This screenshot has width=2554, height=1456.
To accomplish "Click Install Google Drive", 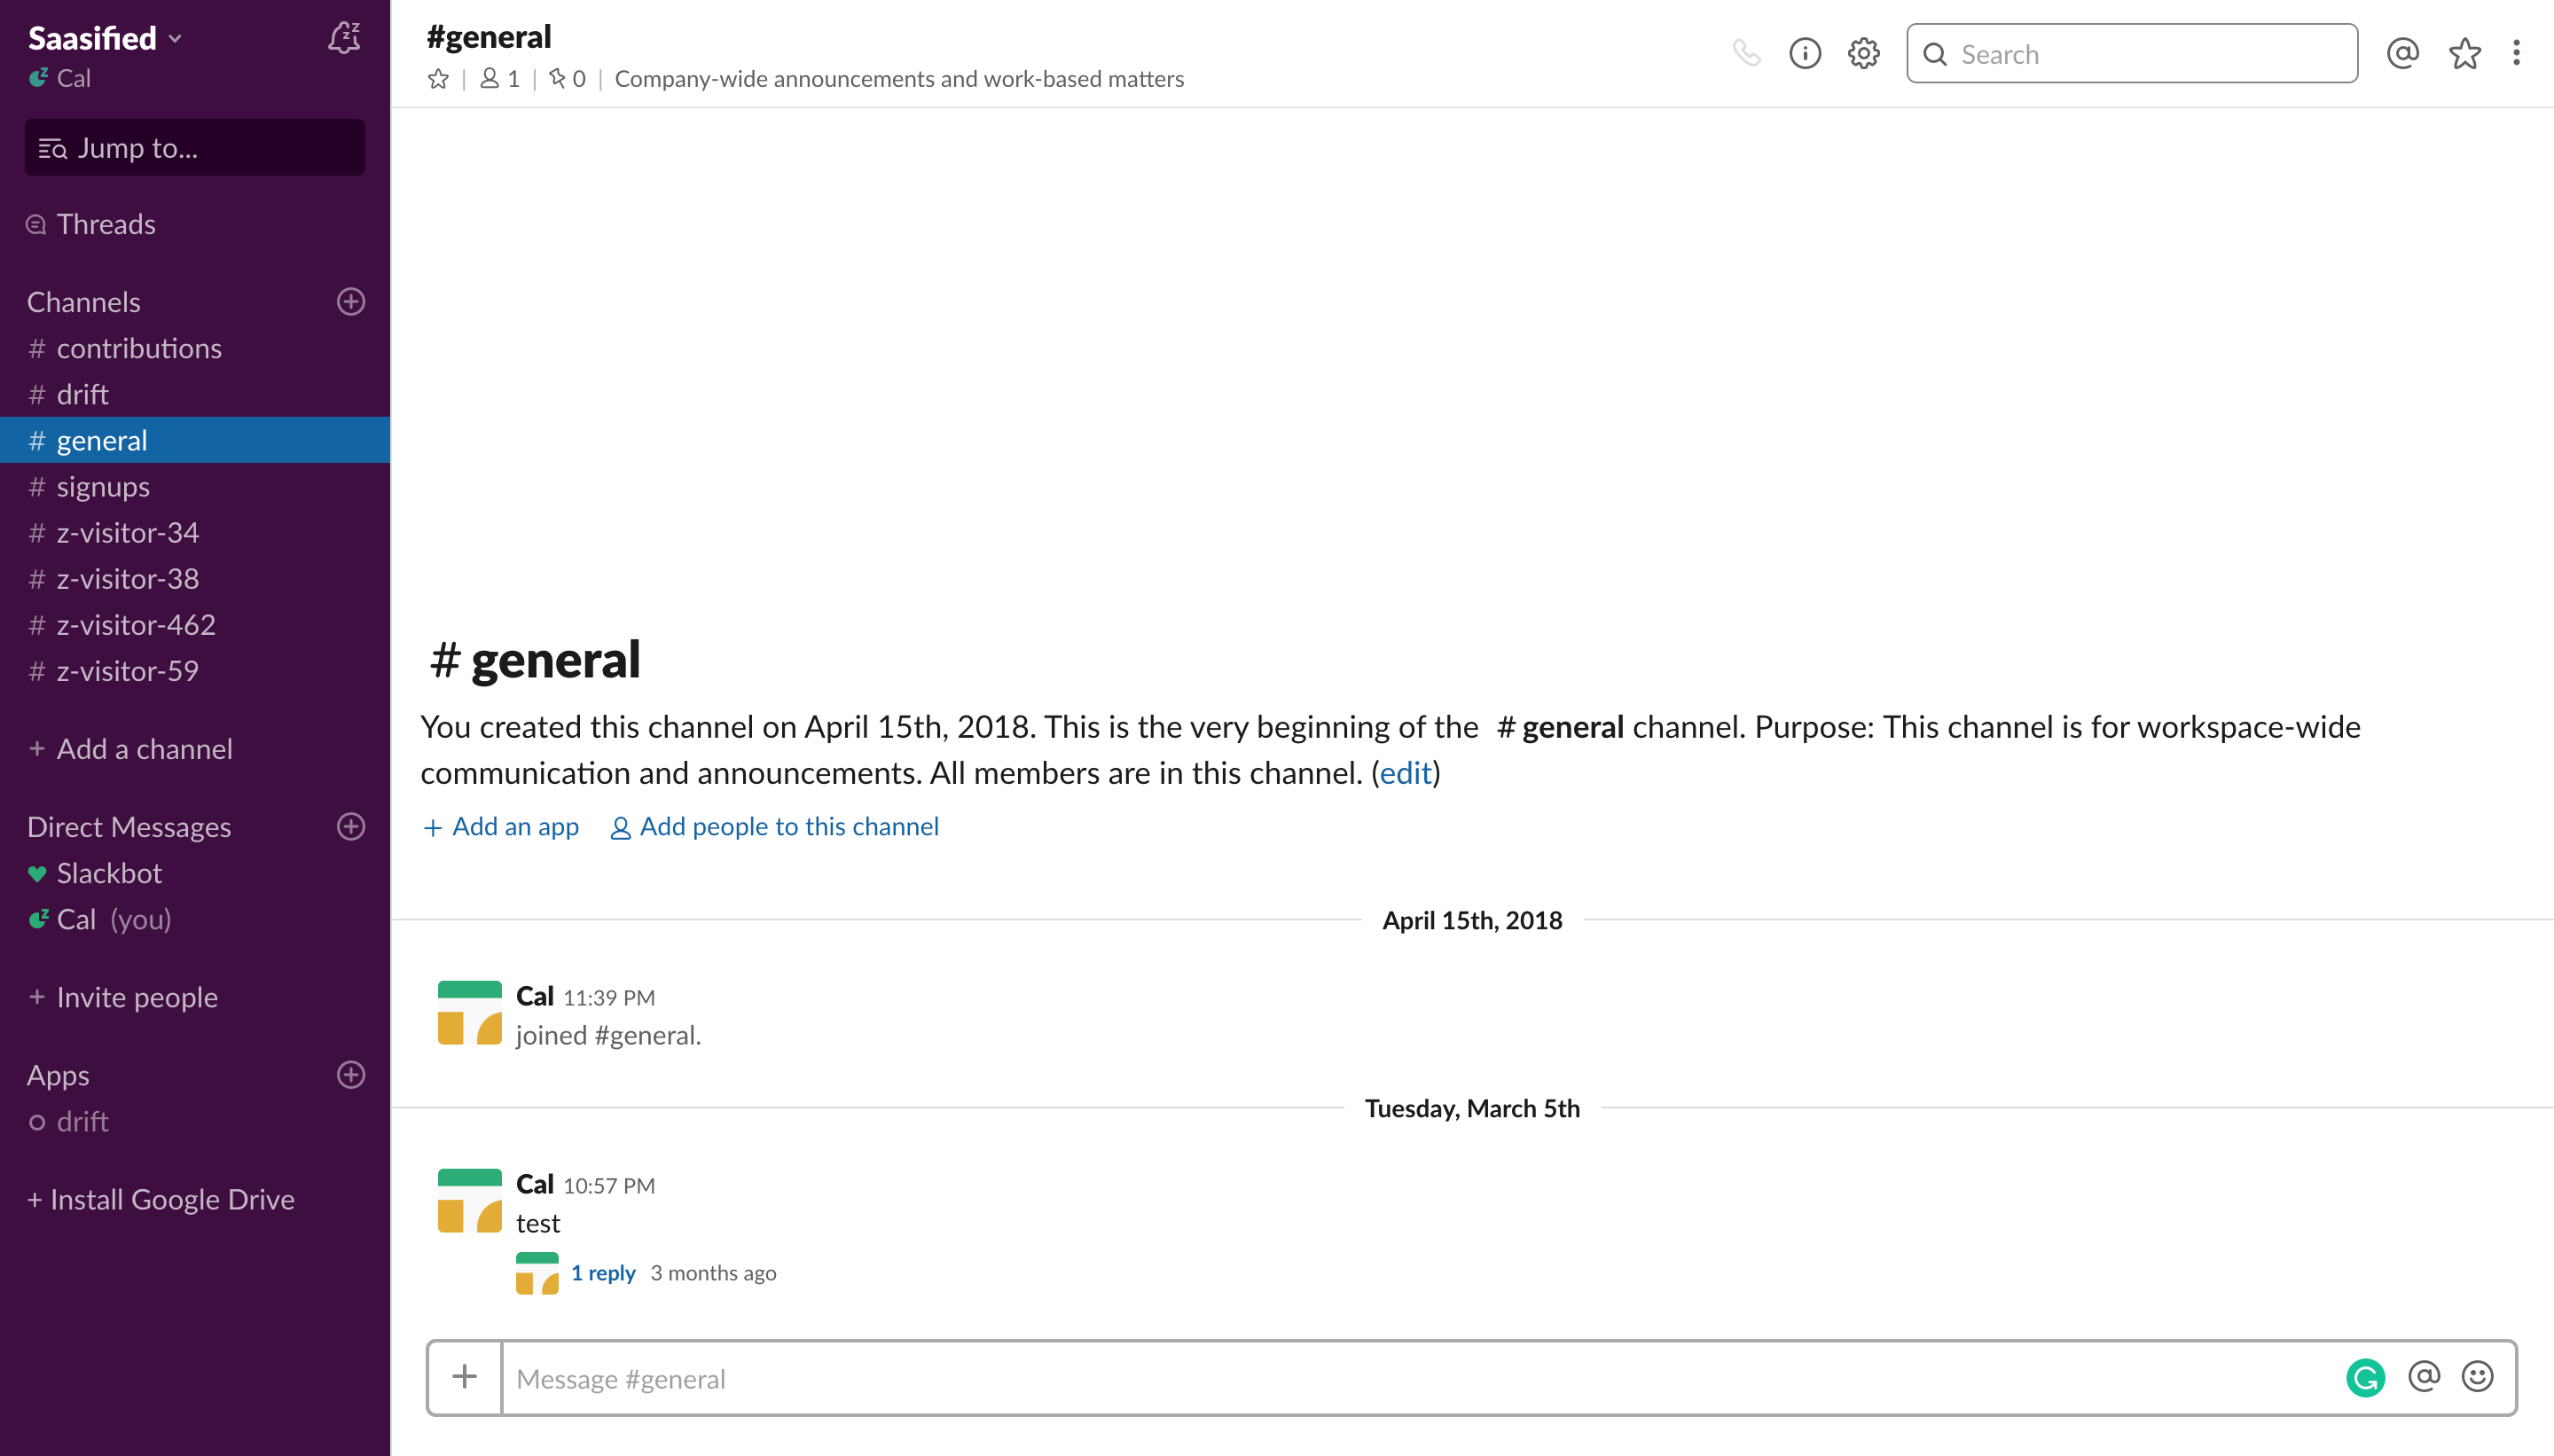I will (161, 1199).
